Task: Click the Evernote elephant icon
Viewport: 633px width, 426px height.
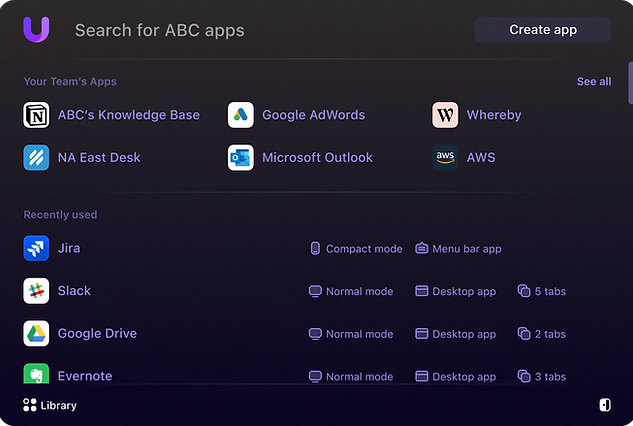Action: [36, 374]
